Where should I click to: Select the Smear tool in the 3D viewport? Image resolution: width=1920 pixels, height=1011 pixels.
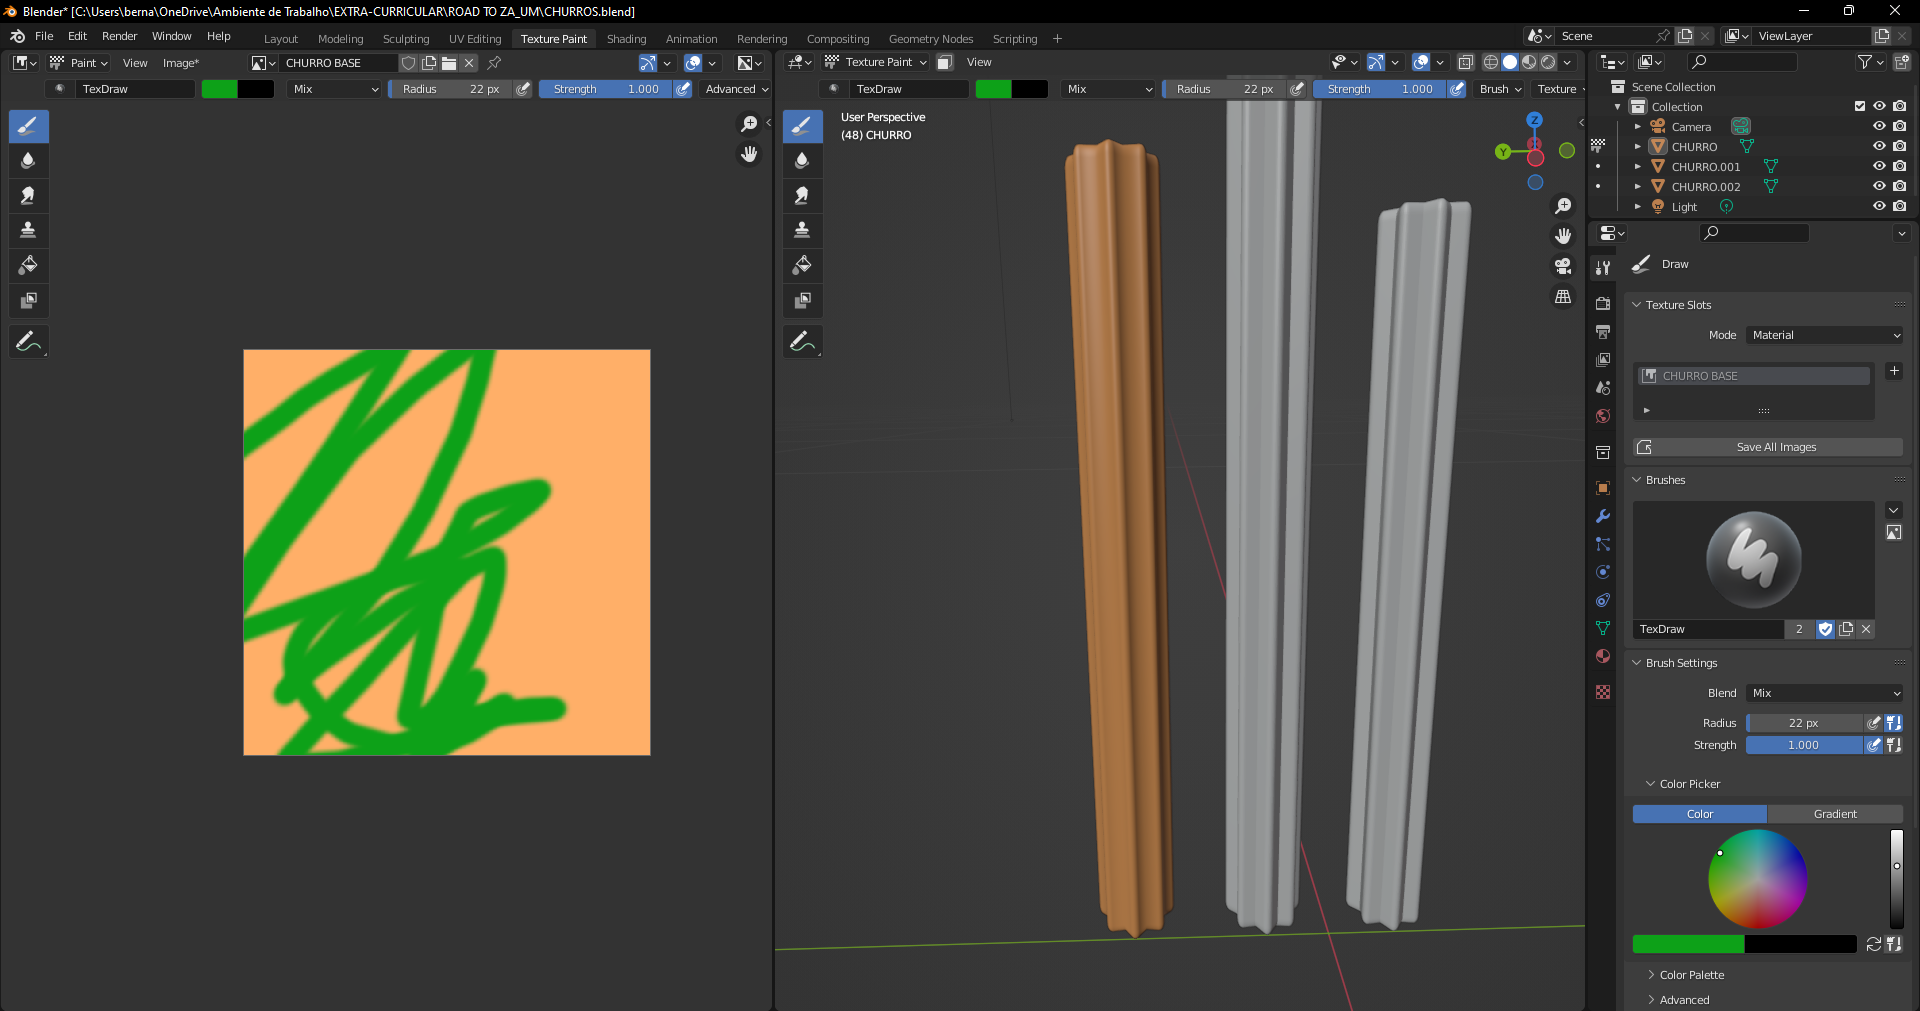pyautogui.click(x=802, y=196)
